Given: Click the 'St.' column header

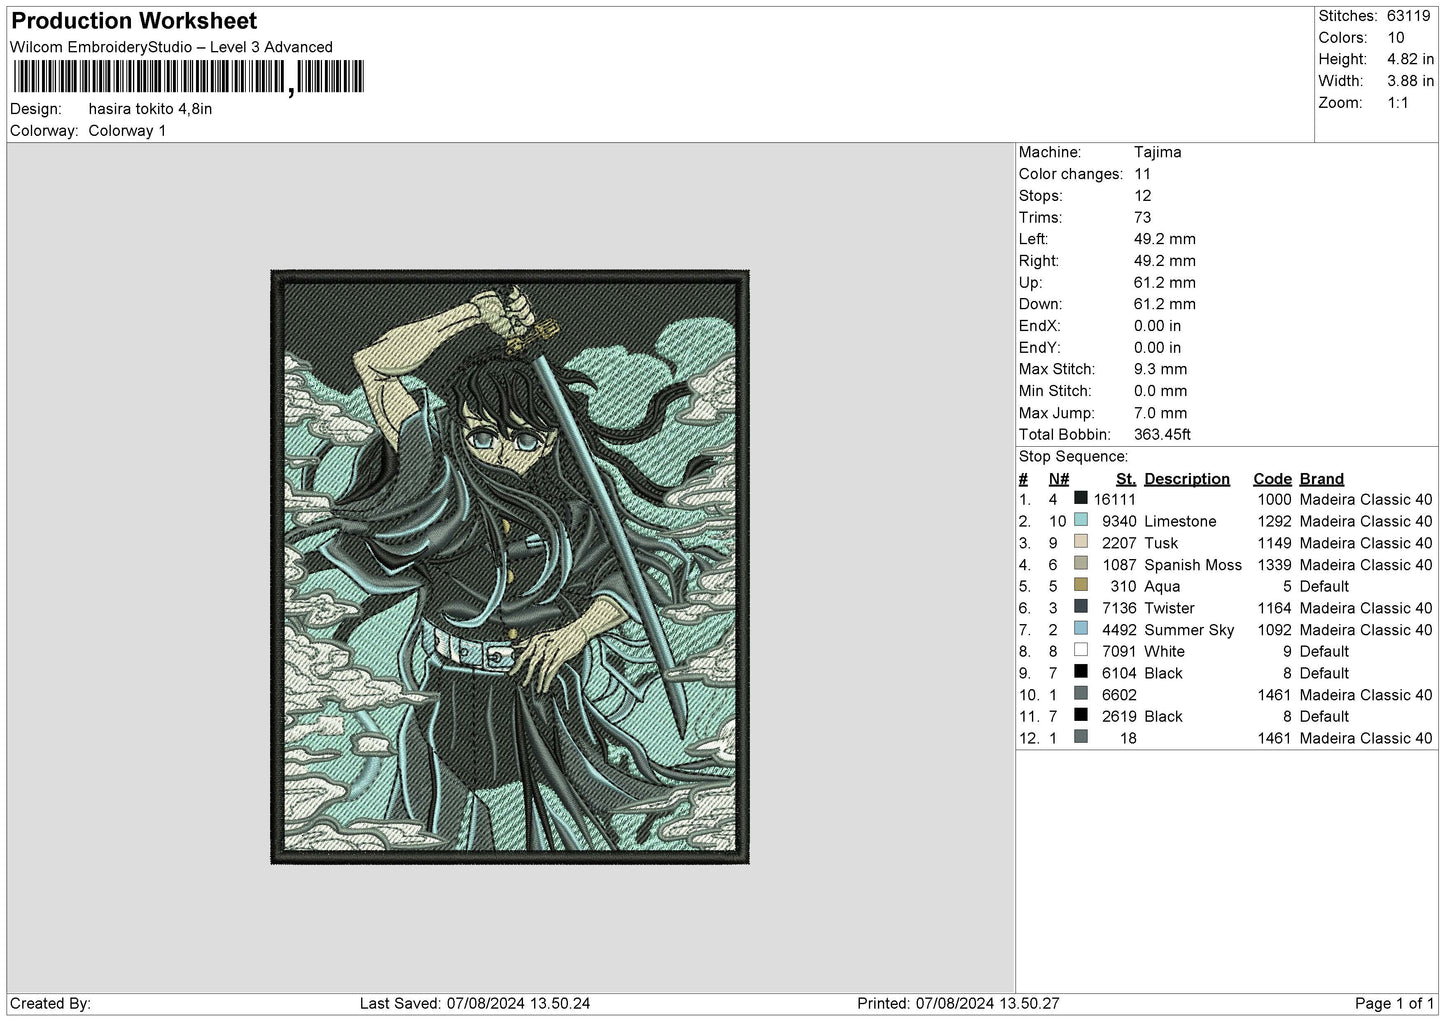Looking at the screenshot, I should point(1126,479).
